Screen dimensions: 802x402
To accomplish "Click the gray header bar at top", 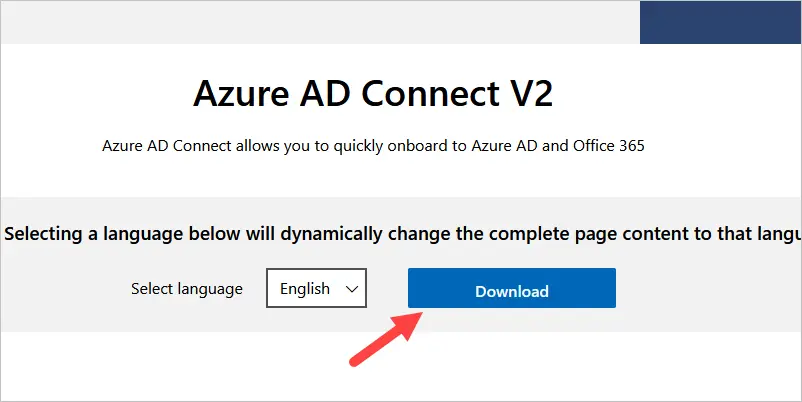I will 320,23.
